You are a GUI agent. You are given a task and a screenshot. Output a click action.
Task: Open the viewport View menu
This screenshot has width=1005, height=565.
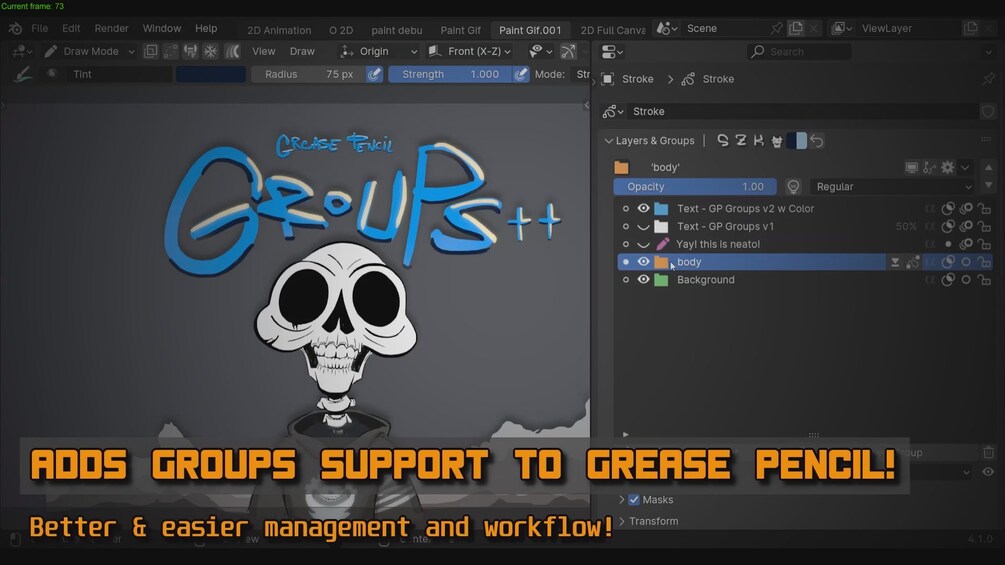point(263,51)
